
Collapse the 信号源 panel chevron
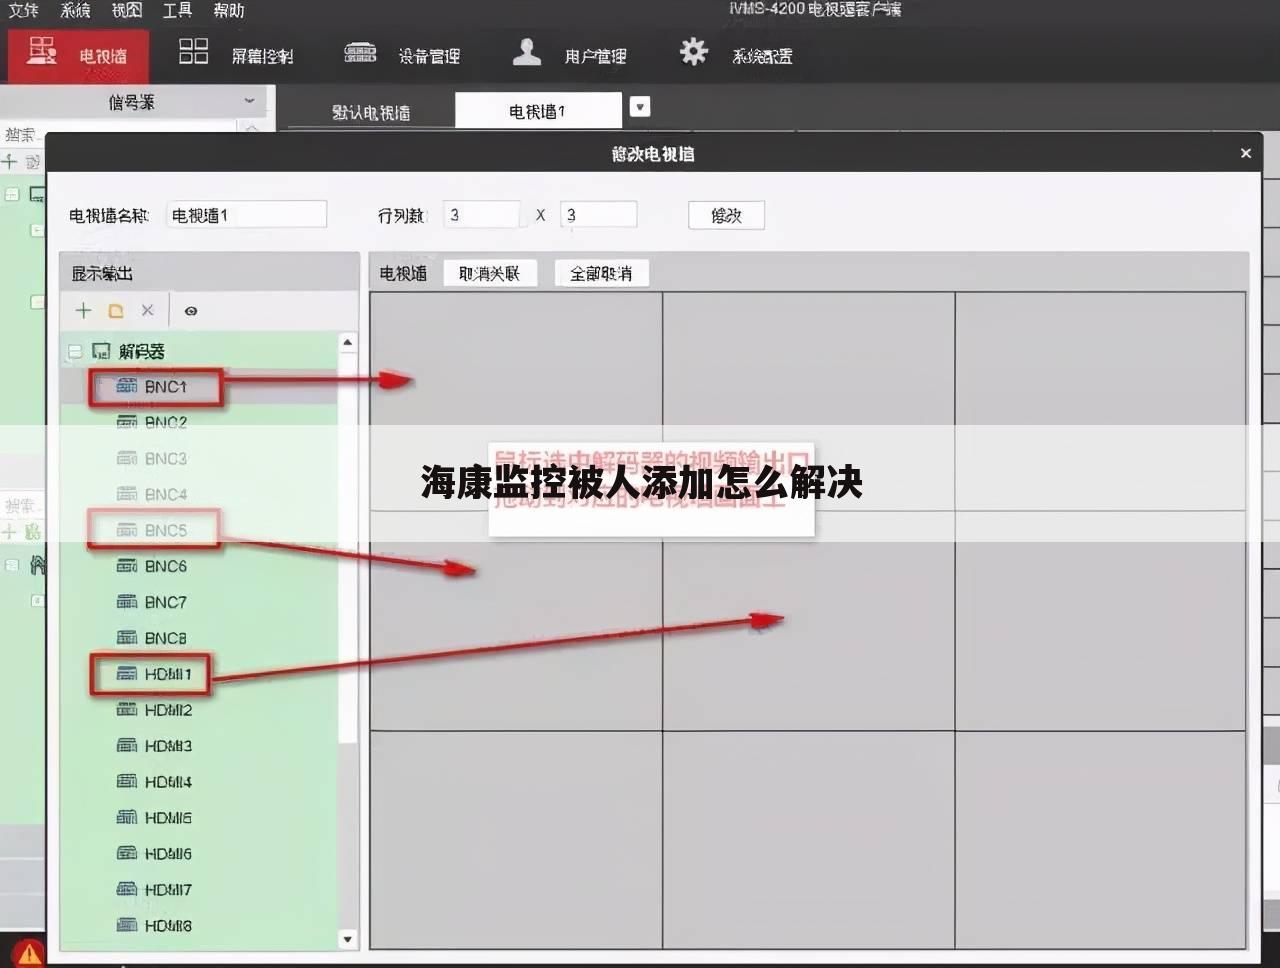point(249,101)
